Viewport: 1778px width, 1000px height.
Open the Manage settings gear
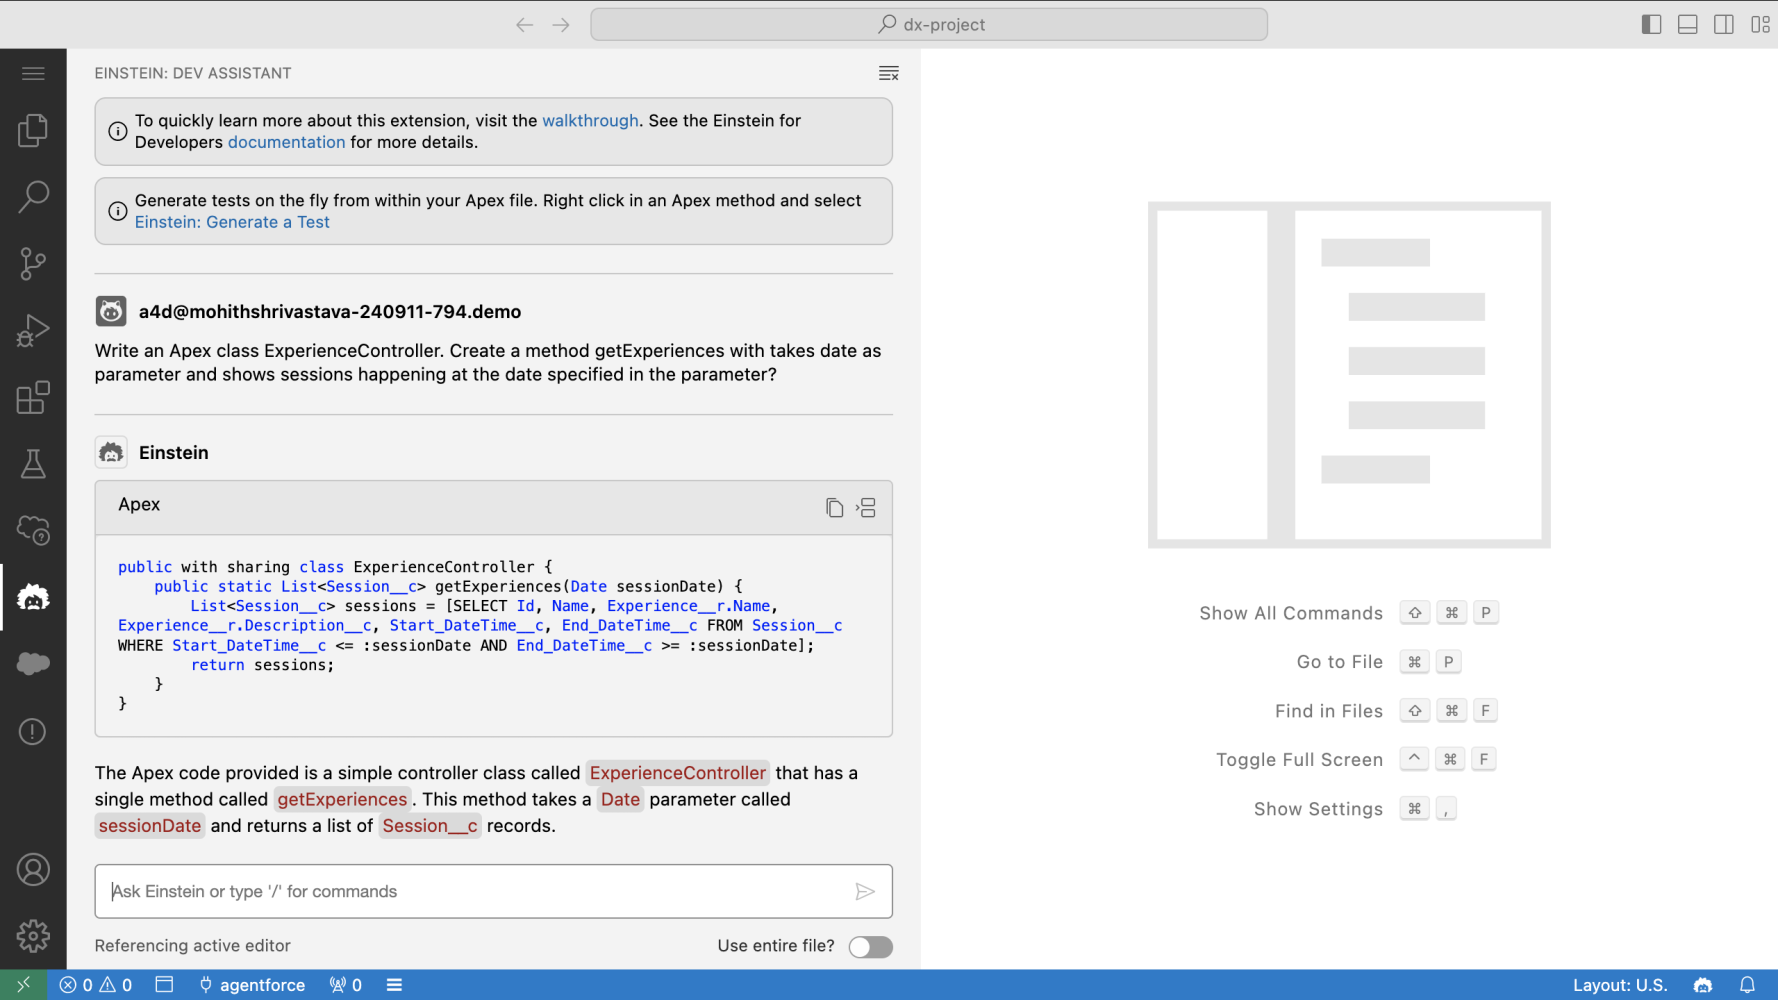coord(33,937)
